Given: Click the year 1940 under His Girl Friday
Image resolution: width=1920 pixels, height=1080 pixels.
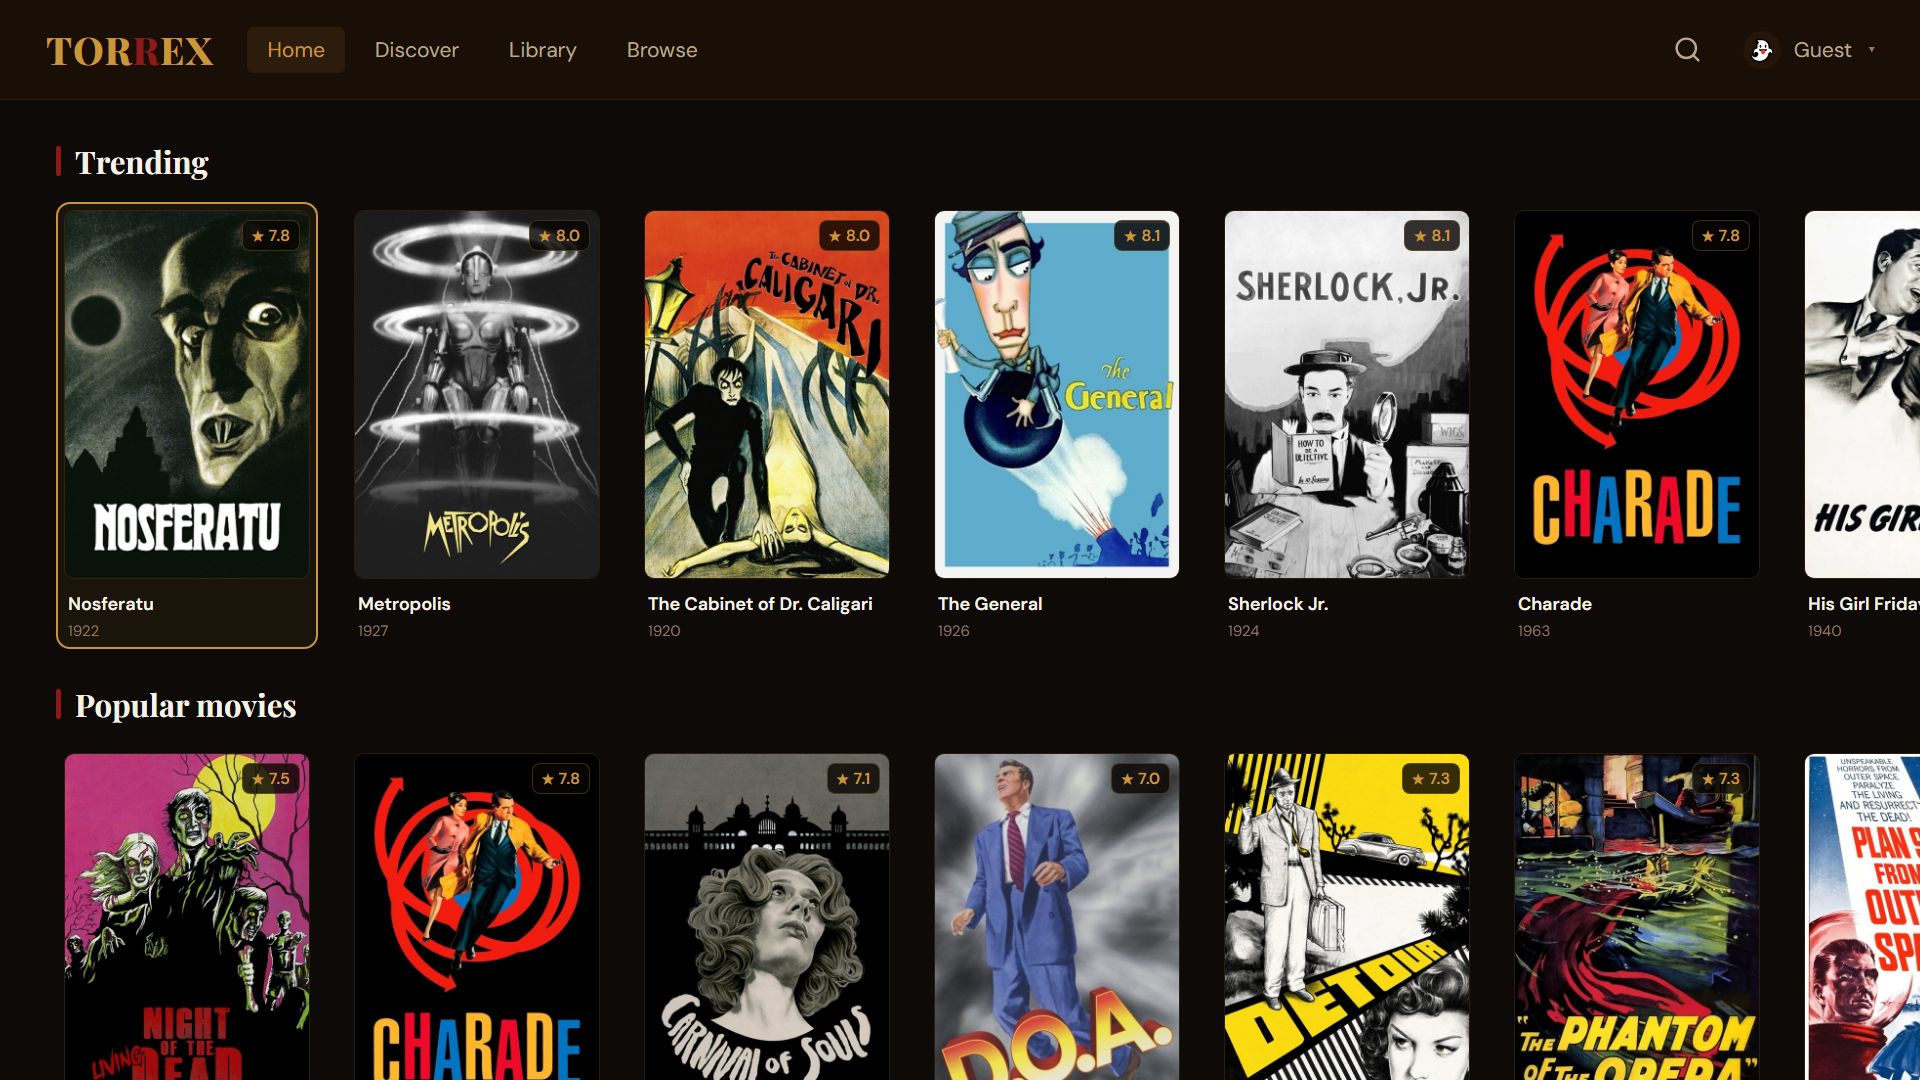Looking at the screenshot, I should tap(1825, 631).
